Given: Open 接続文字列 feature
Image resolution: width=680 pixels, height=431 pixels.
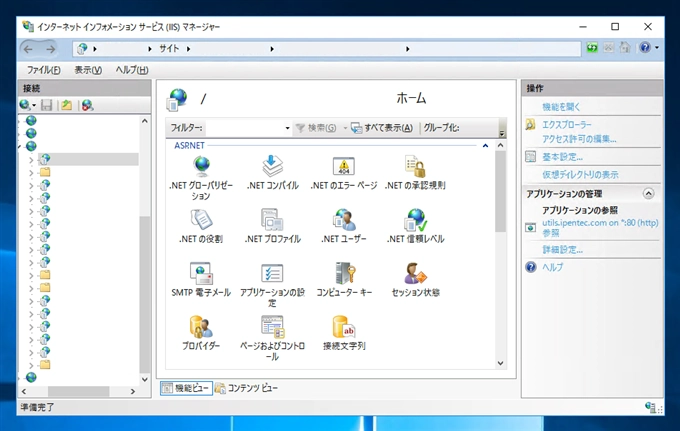Looking at the screenshot, I should coord(344,333).
